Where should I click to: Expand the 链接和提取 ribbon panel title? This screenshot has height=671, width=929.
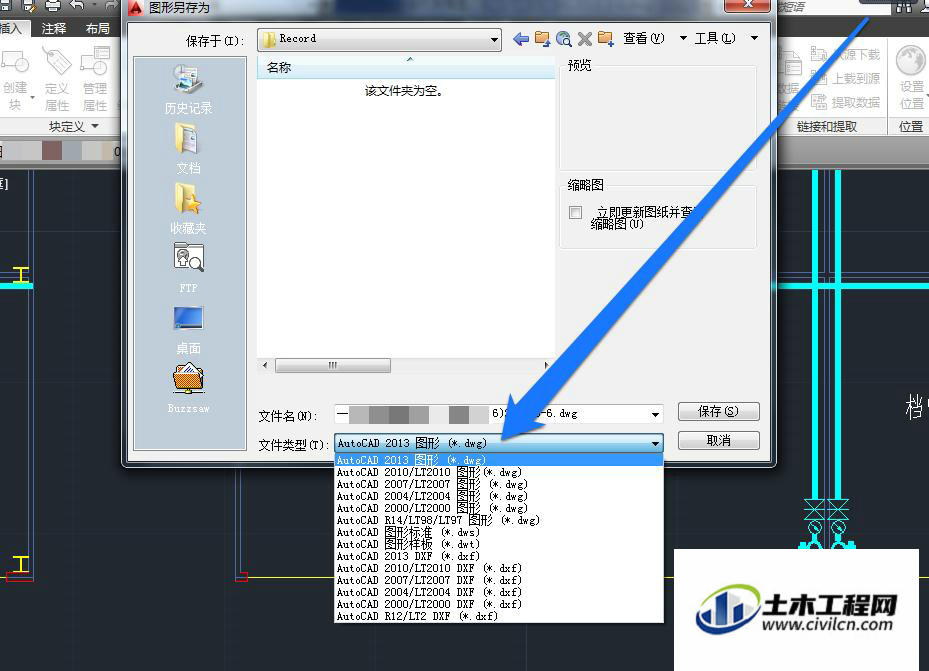point(827,126)
